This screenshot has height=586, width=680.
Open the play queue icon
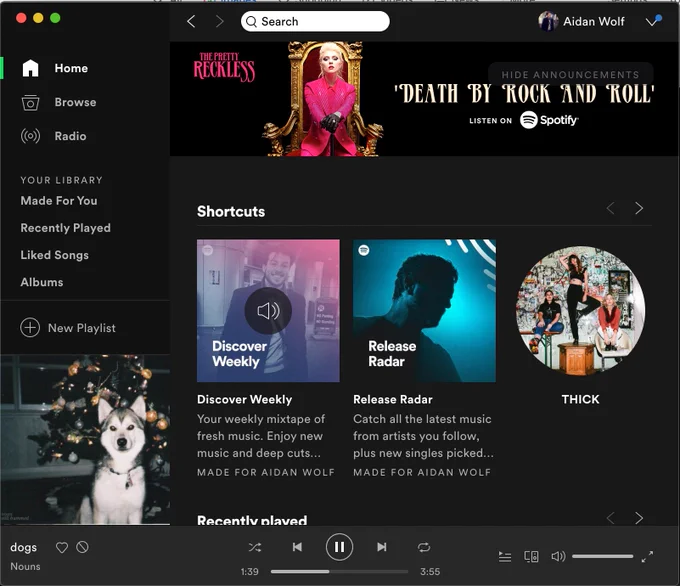click(505, 557)
